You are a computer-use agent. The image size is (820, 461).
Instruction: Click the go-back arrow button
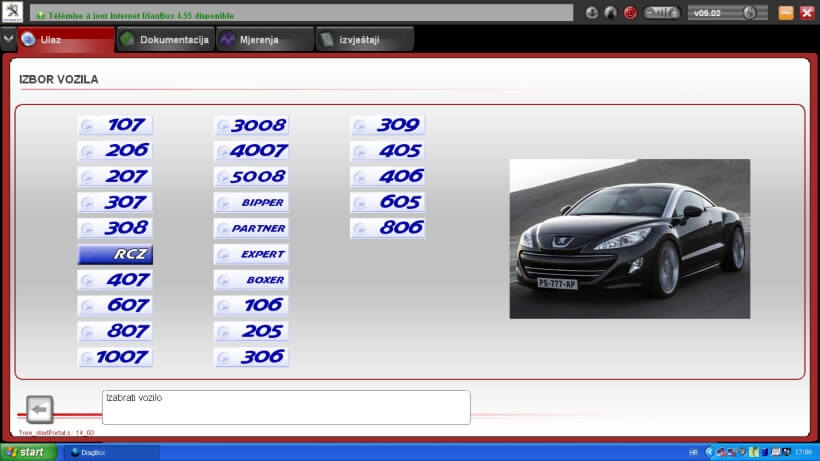[x=40, y=409]
